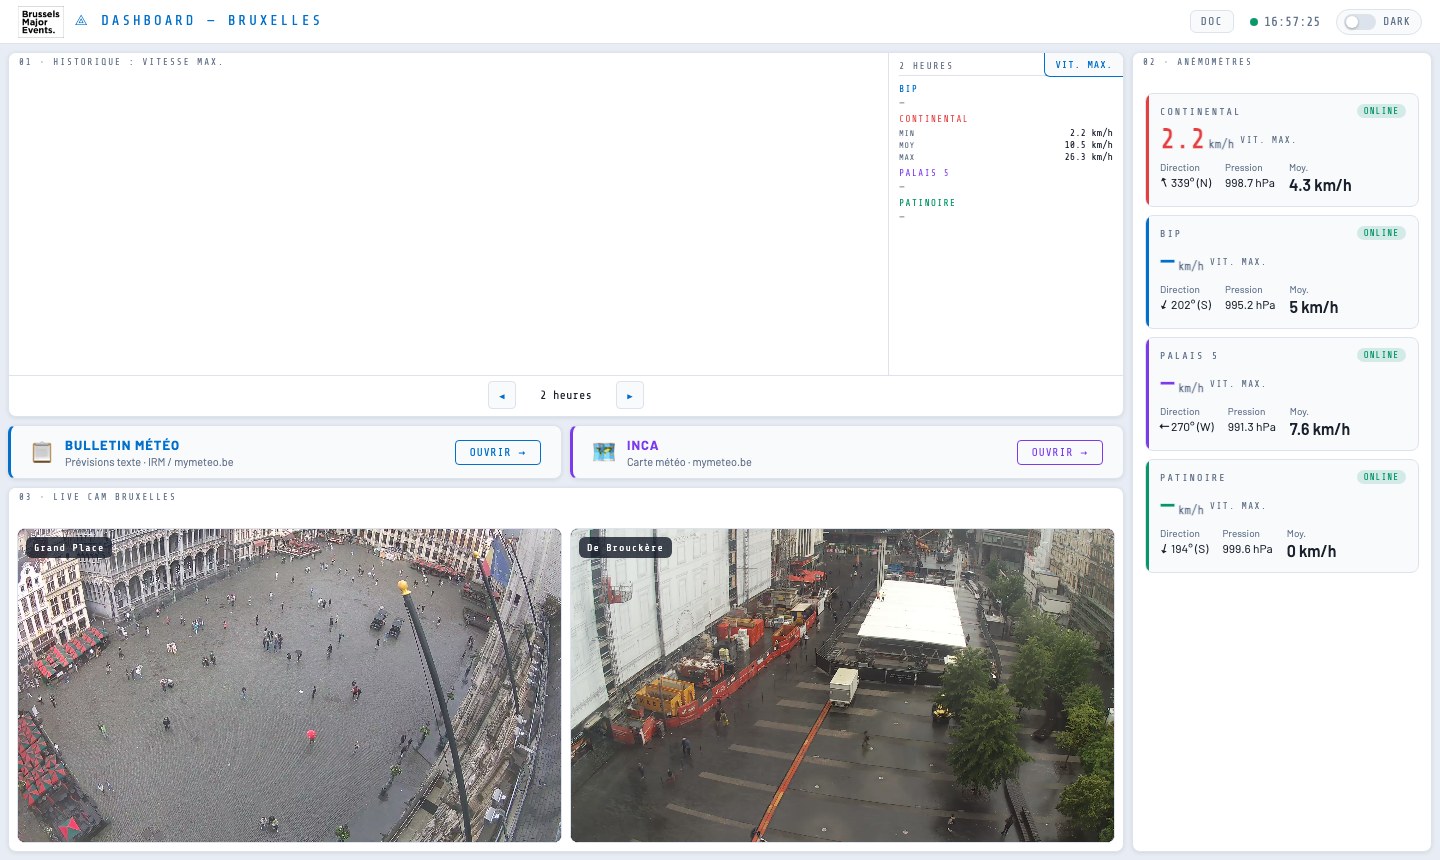1440x860 pixels.
Task: Select BIP in the history legend
Action: click(x=908, y=89)
